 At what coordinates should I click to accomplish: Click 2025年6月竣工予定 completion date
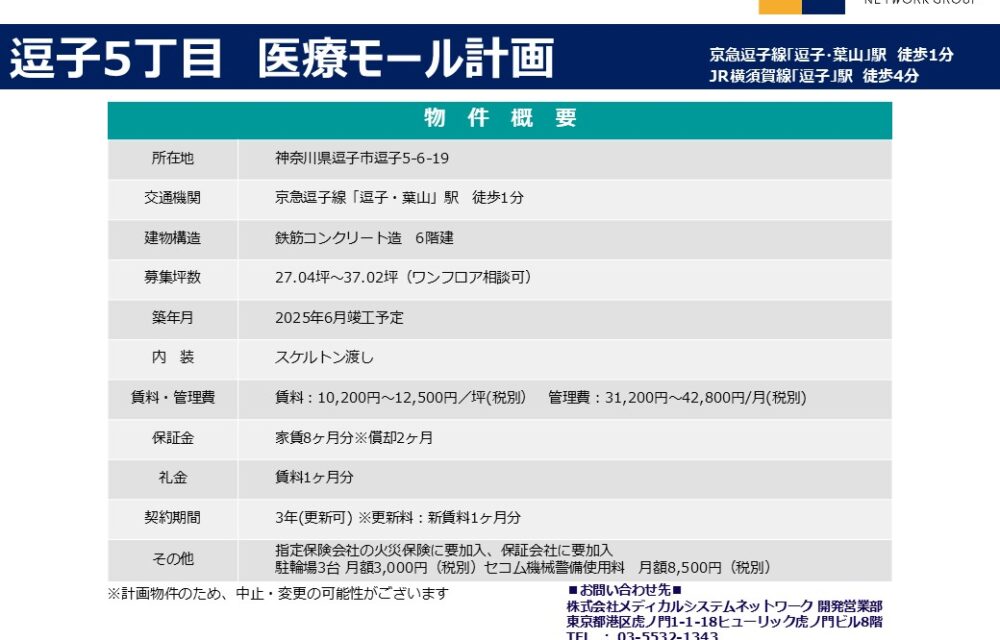click(x=339, y=318)
